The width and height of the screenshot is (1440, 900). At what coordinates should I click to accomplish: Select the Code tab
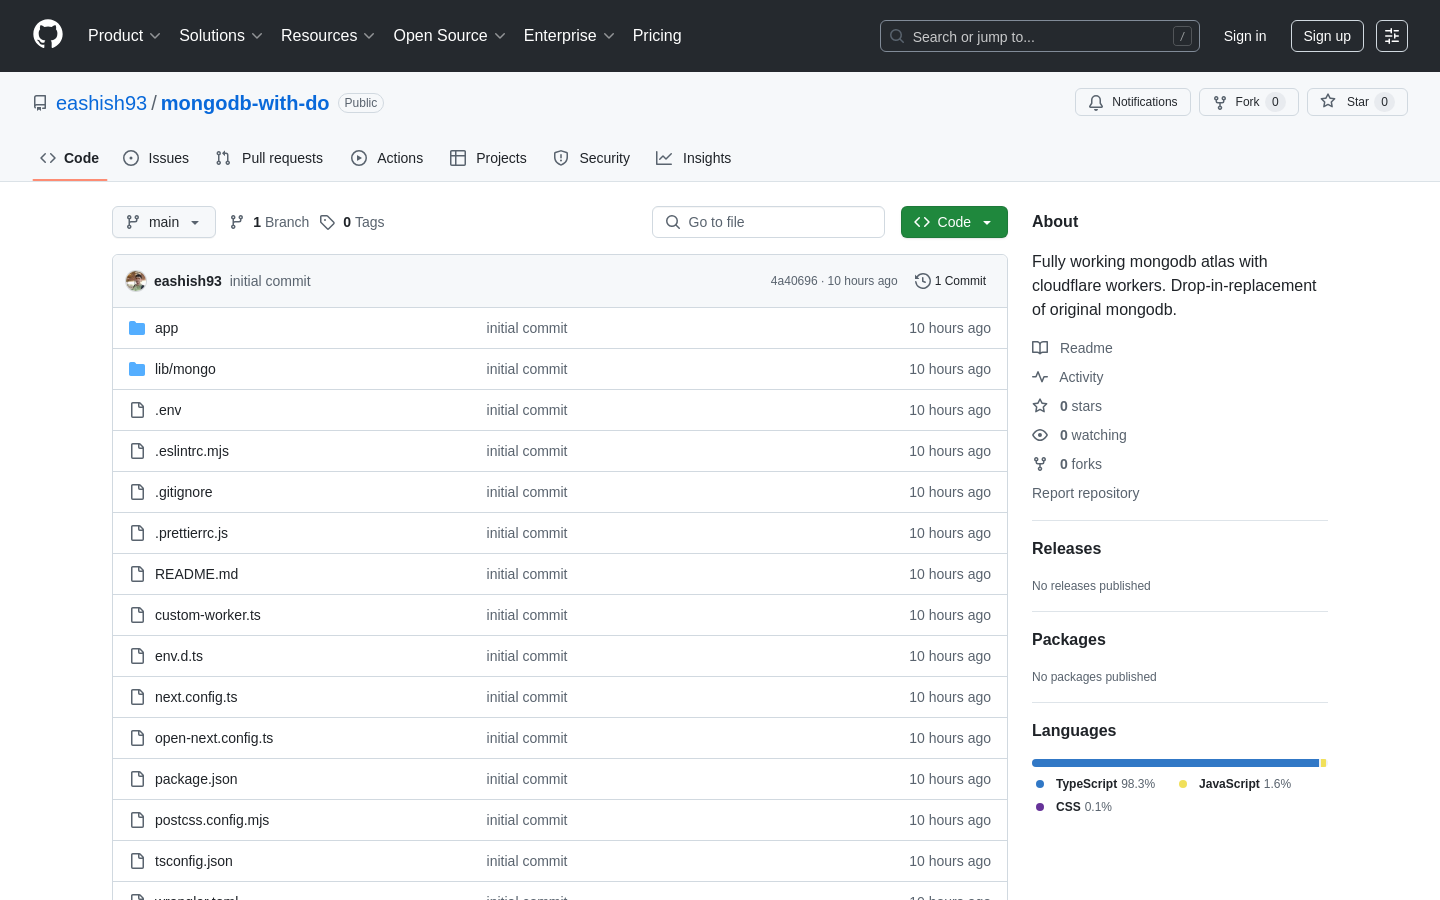pos(70,158)
